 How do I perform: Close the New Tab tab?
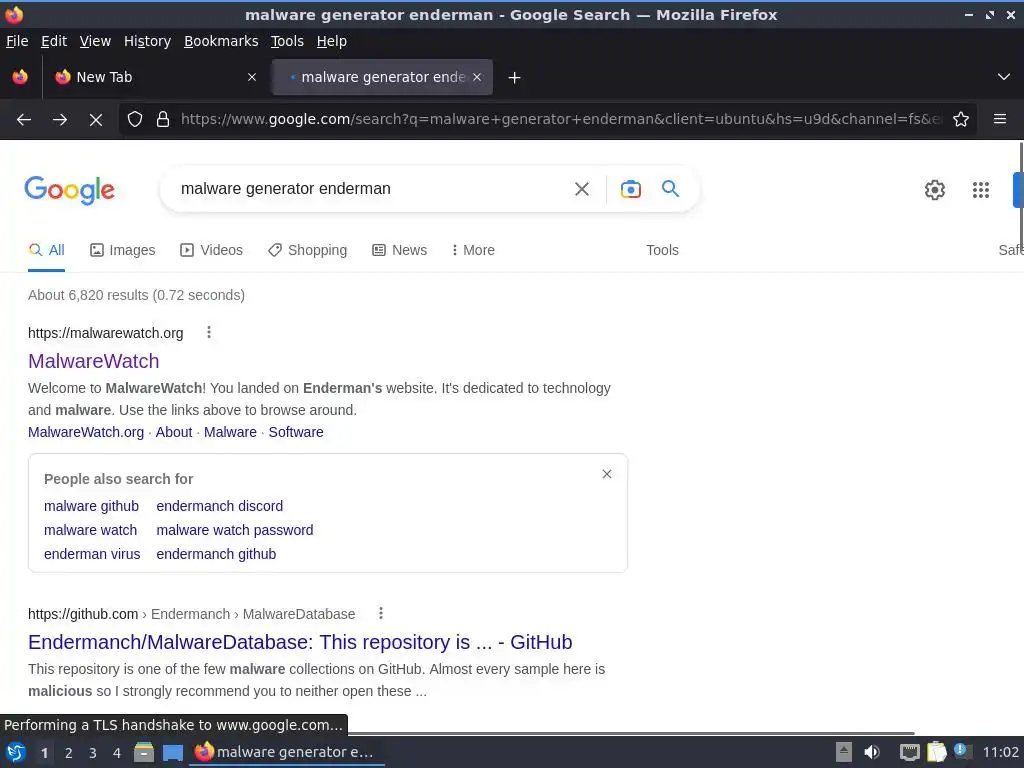click(x=252, y=77)
